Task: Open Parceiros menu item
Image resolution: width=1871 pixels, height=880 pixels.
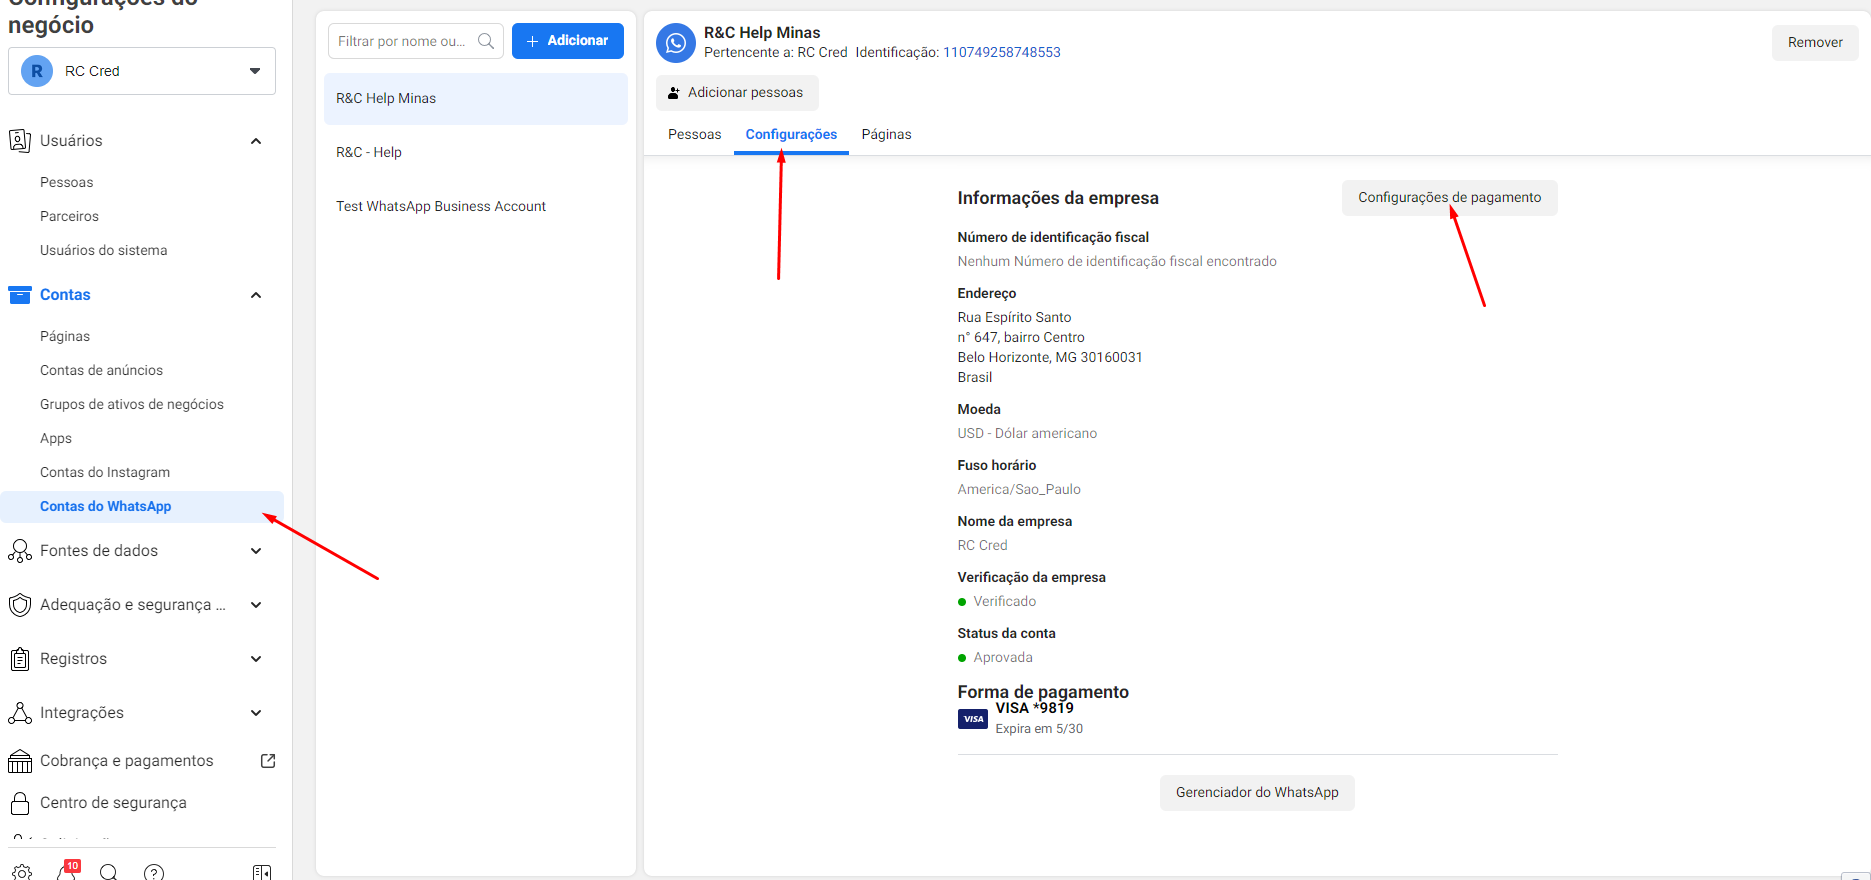Action: [69, 216]
